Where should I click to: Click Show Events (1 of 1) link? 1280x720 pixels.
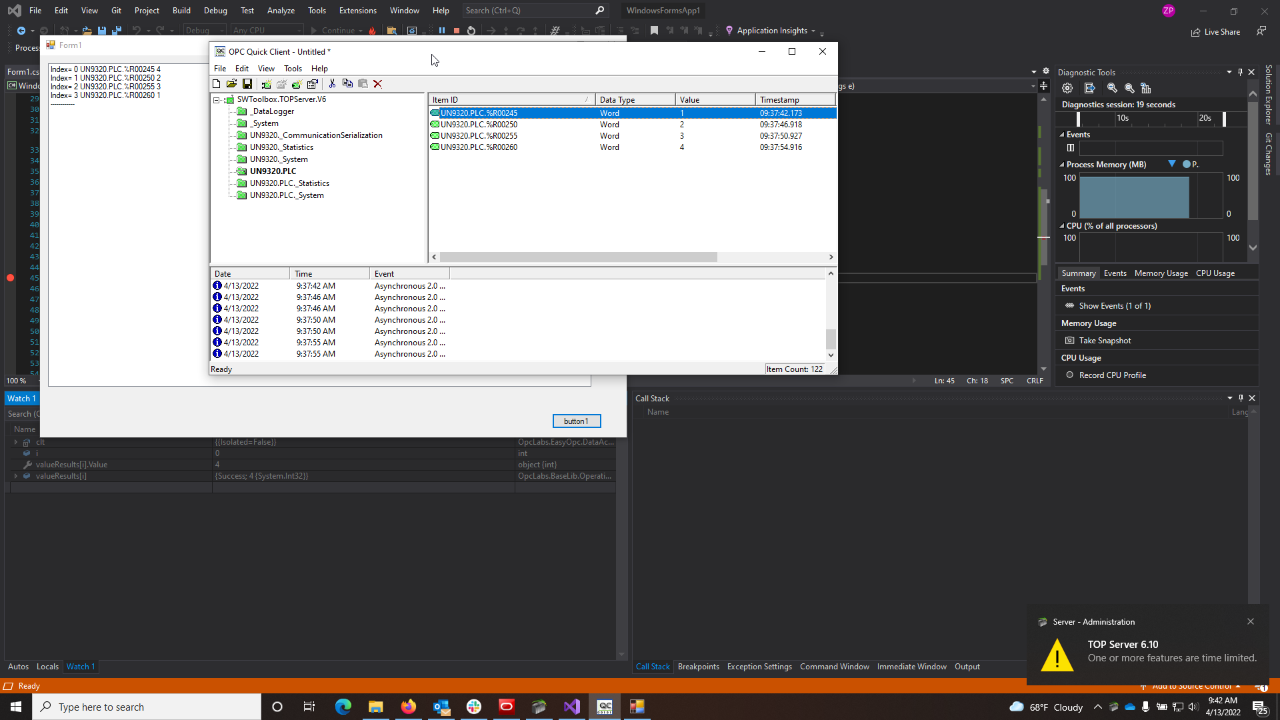[1115, 306]
